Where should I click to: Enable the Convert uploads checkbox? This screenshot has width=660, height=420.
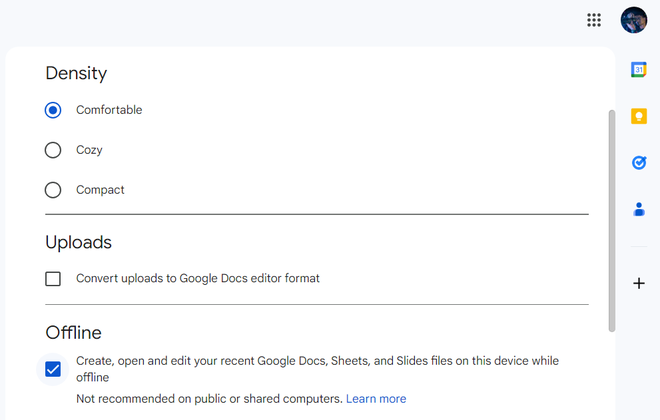pos(53,279)
